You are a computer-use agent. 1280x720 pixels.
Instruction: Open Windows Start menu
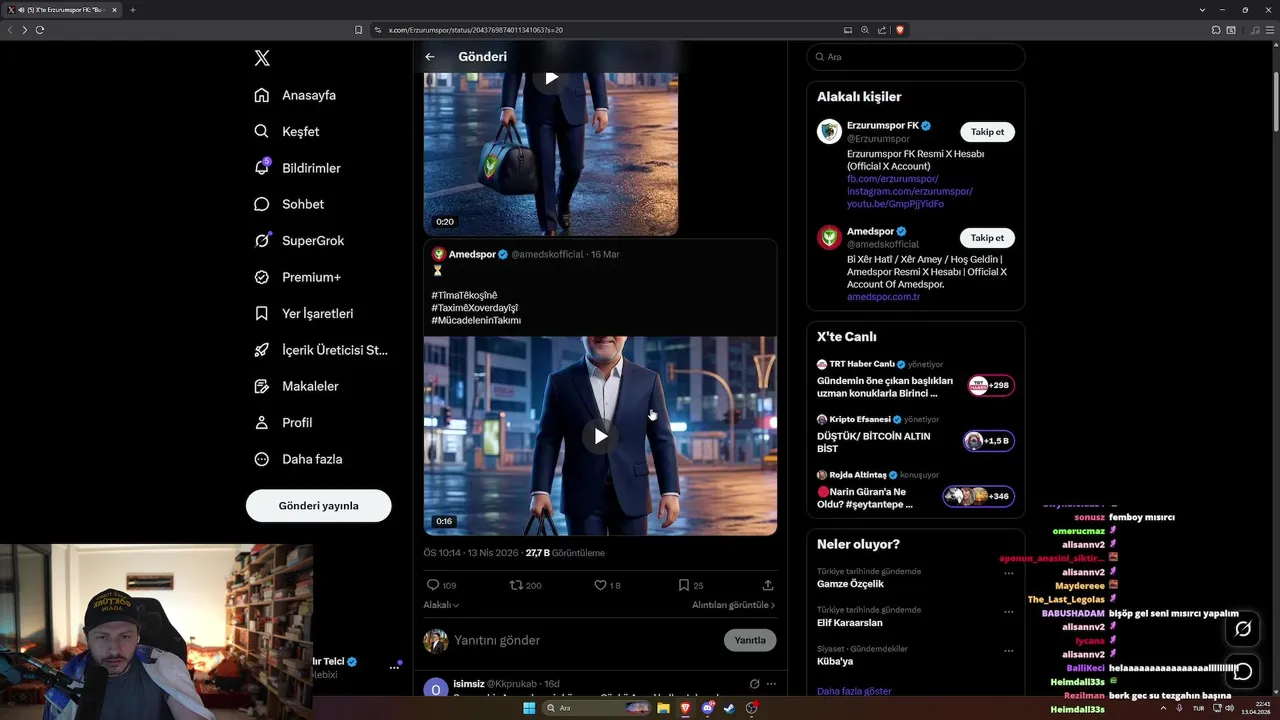click(x=529, y=708)
